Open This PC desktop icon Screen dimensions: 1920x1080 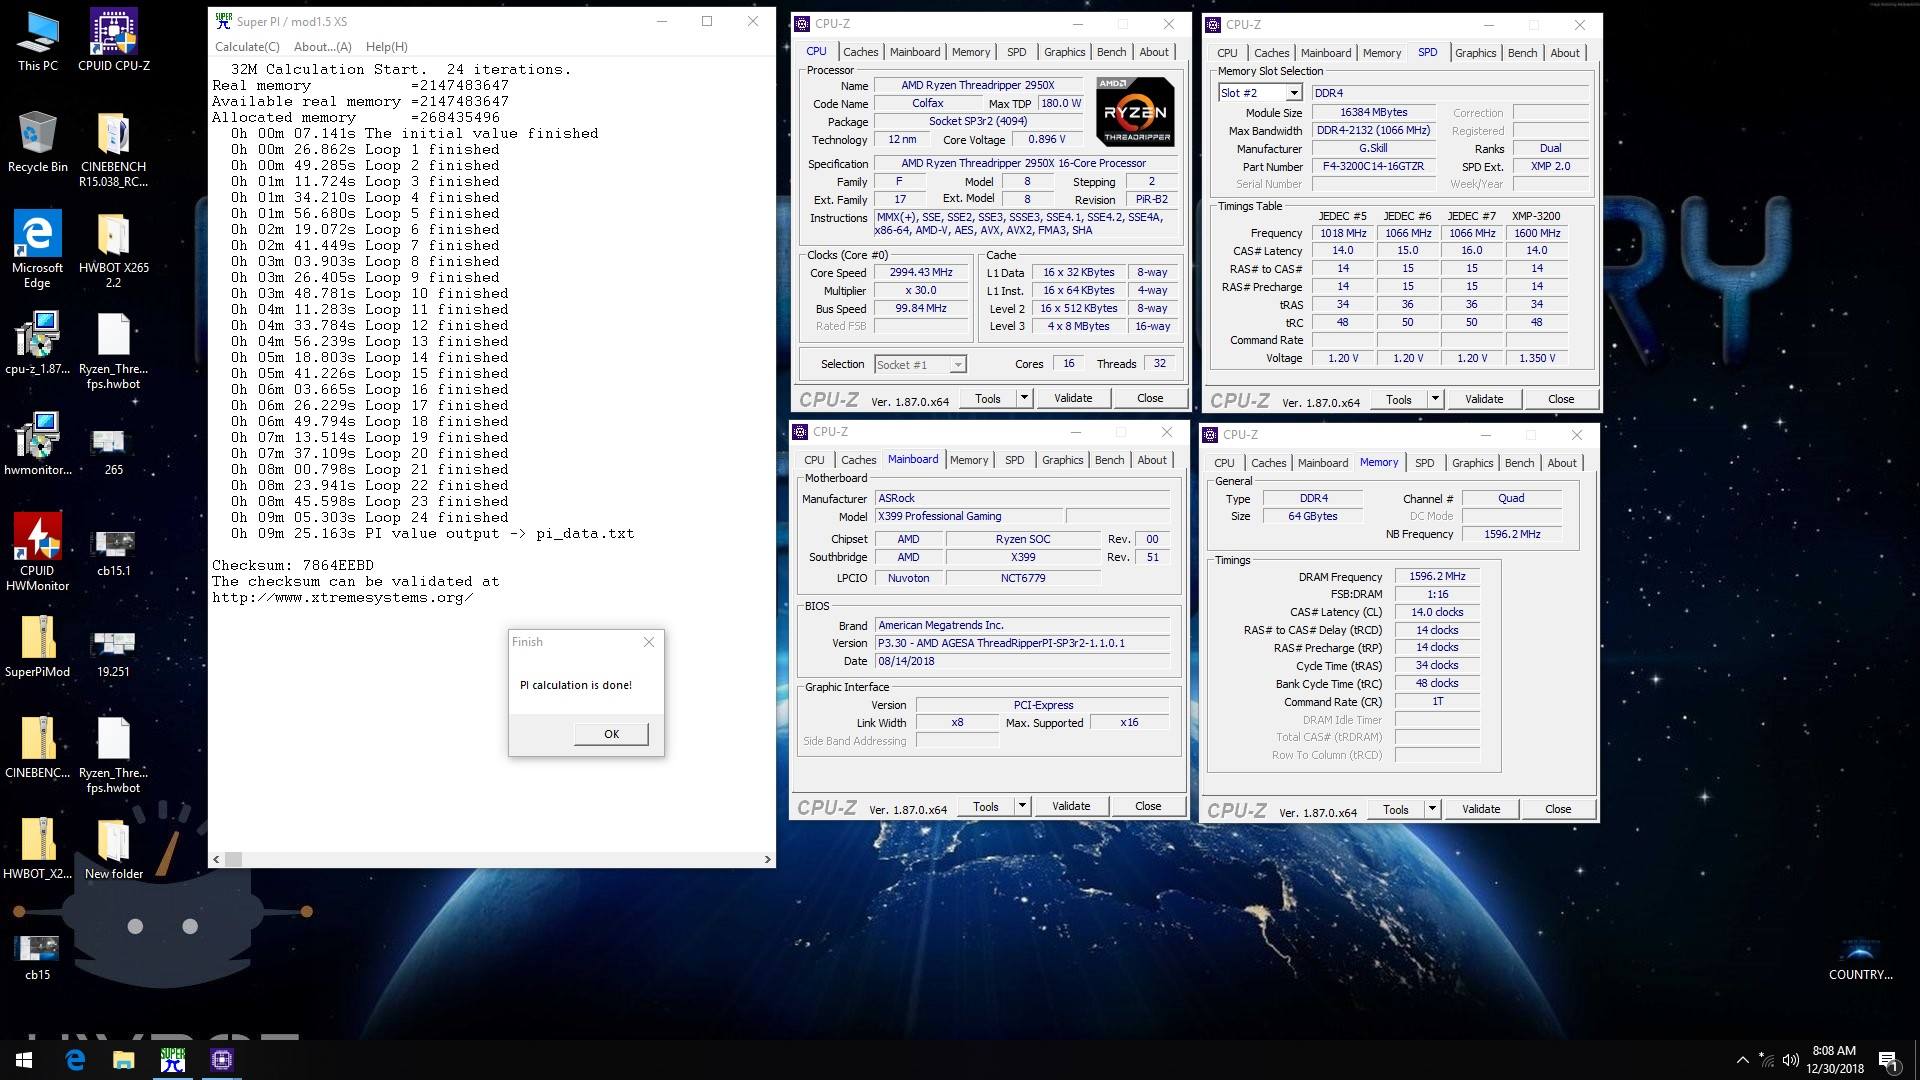coord(38,40)
